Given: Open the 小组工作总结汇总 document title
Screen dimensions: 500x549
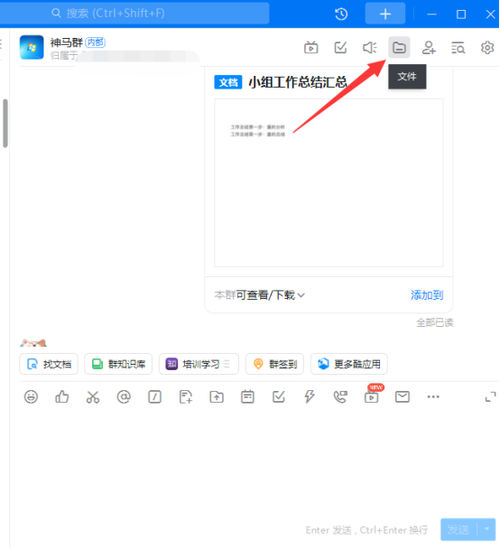Looking at the screenshot, I should pyautogui.click(x=298, y=83).
